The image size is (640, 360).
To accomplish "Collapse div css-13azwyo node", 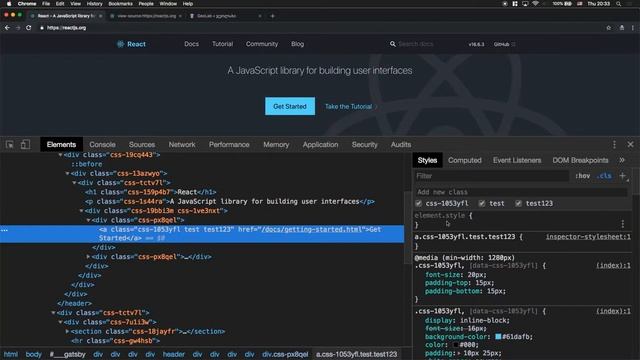I will (67, 173).
